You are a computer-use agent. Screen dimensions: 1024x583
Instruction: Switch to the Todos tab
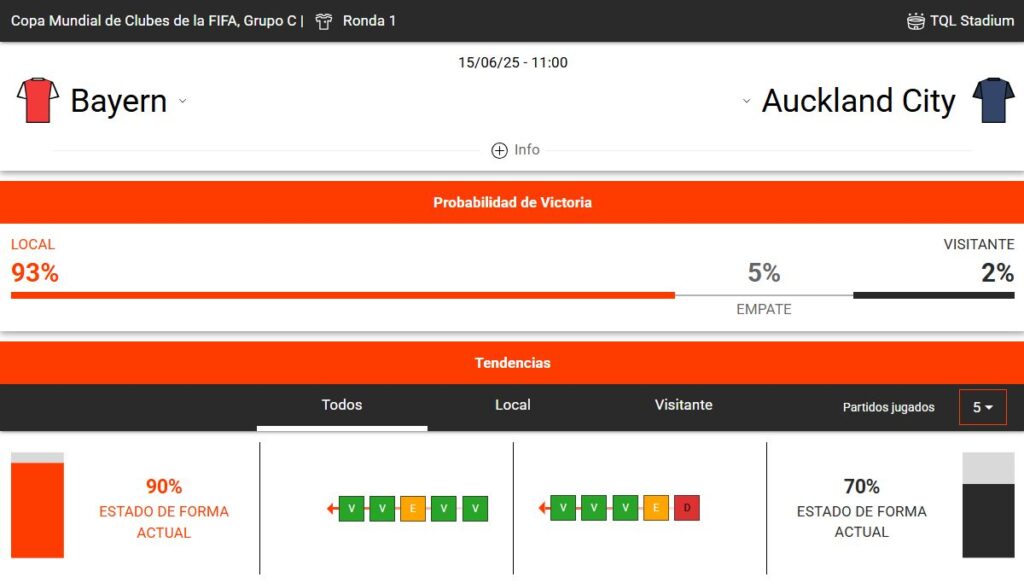click(x=342, y=405)
